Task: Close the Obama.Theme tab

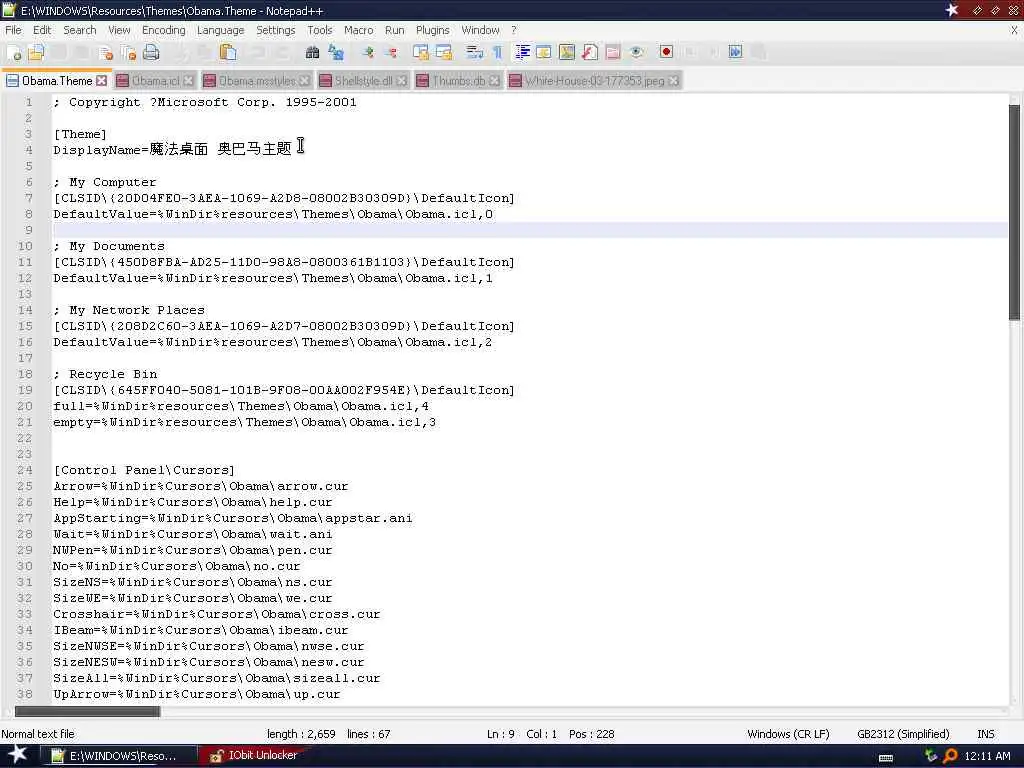Action: pyautogui.click(x=101, y=80)
